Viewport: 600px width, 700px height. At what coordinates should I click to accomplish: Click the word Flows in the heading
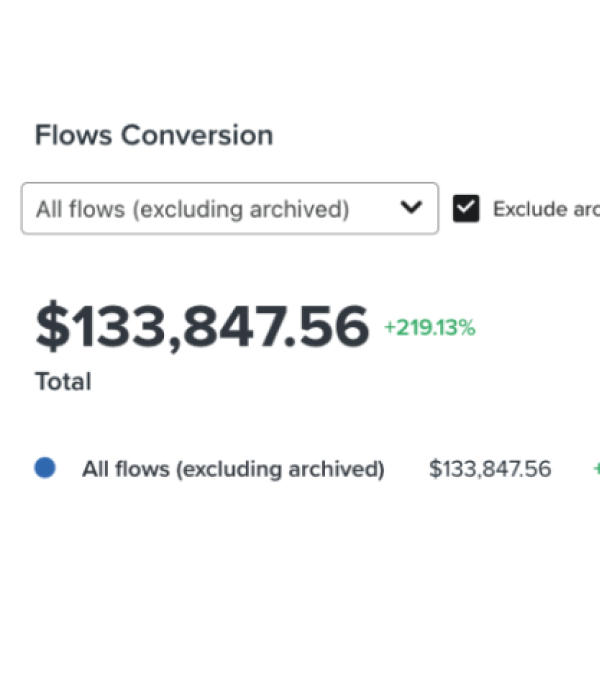tap(74, 136)
